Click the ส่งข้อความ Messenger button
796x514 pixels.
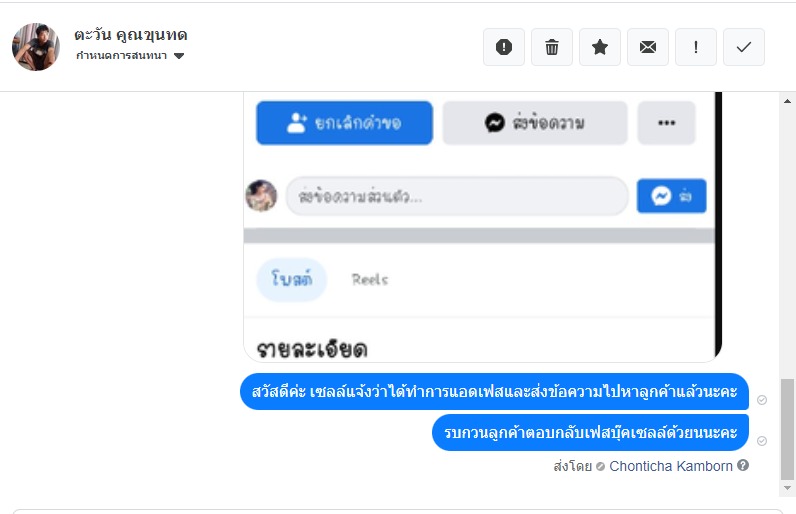point(535,123)
